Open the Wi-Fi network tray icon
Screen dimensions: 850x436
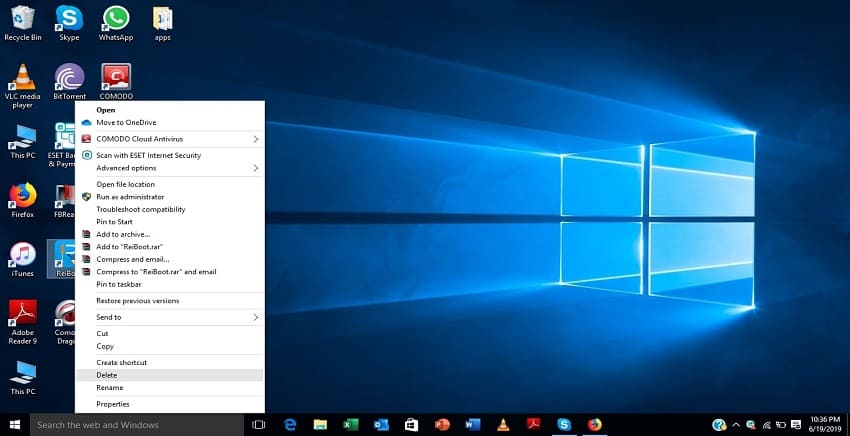point(767,425)
